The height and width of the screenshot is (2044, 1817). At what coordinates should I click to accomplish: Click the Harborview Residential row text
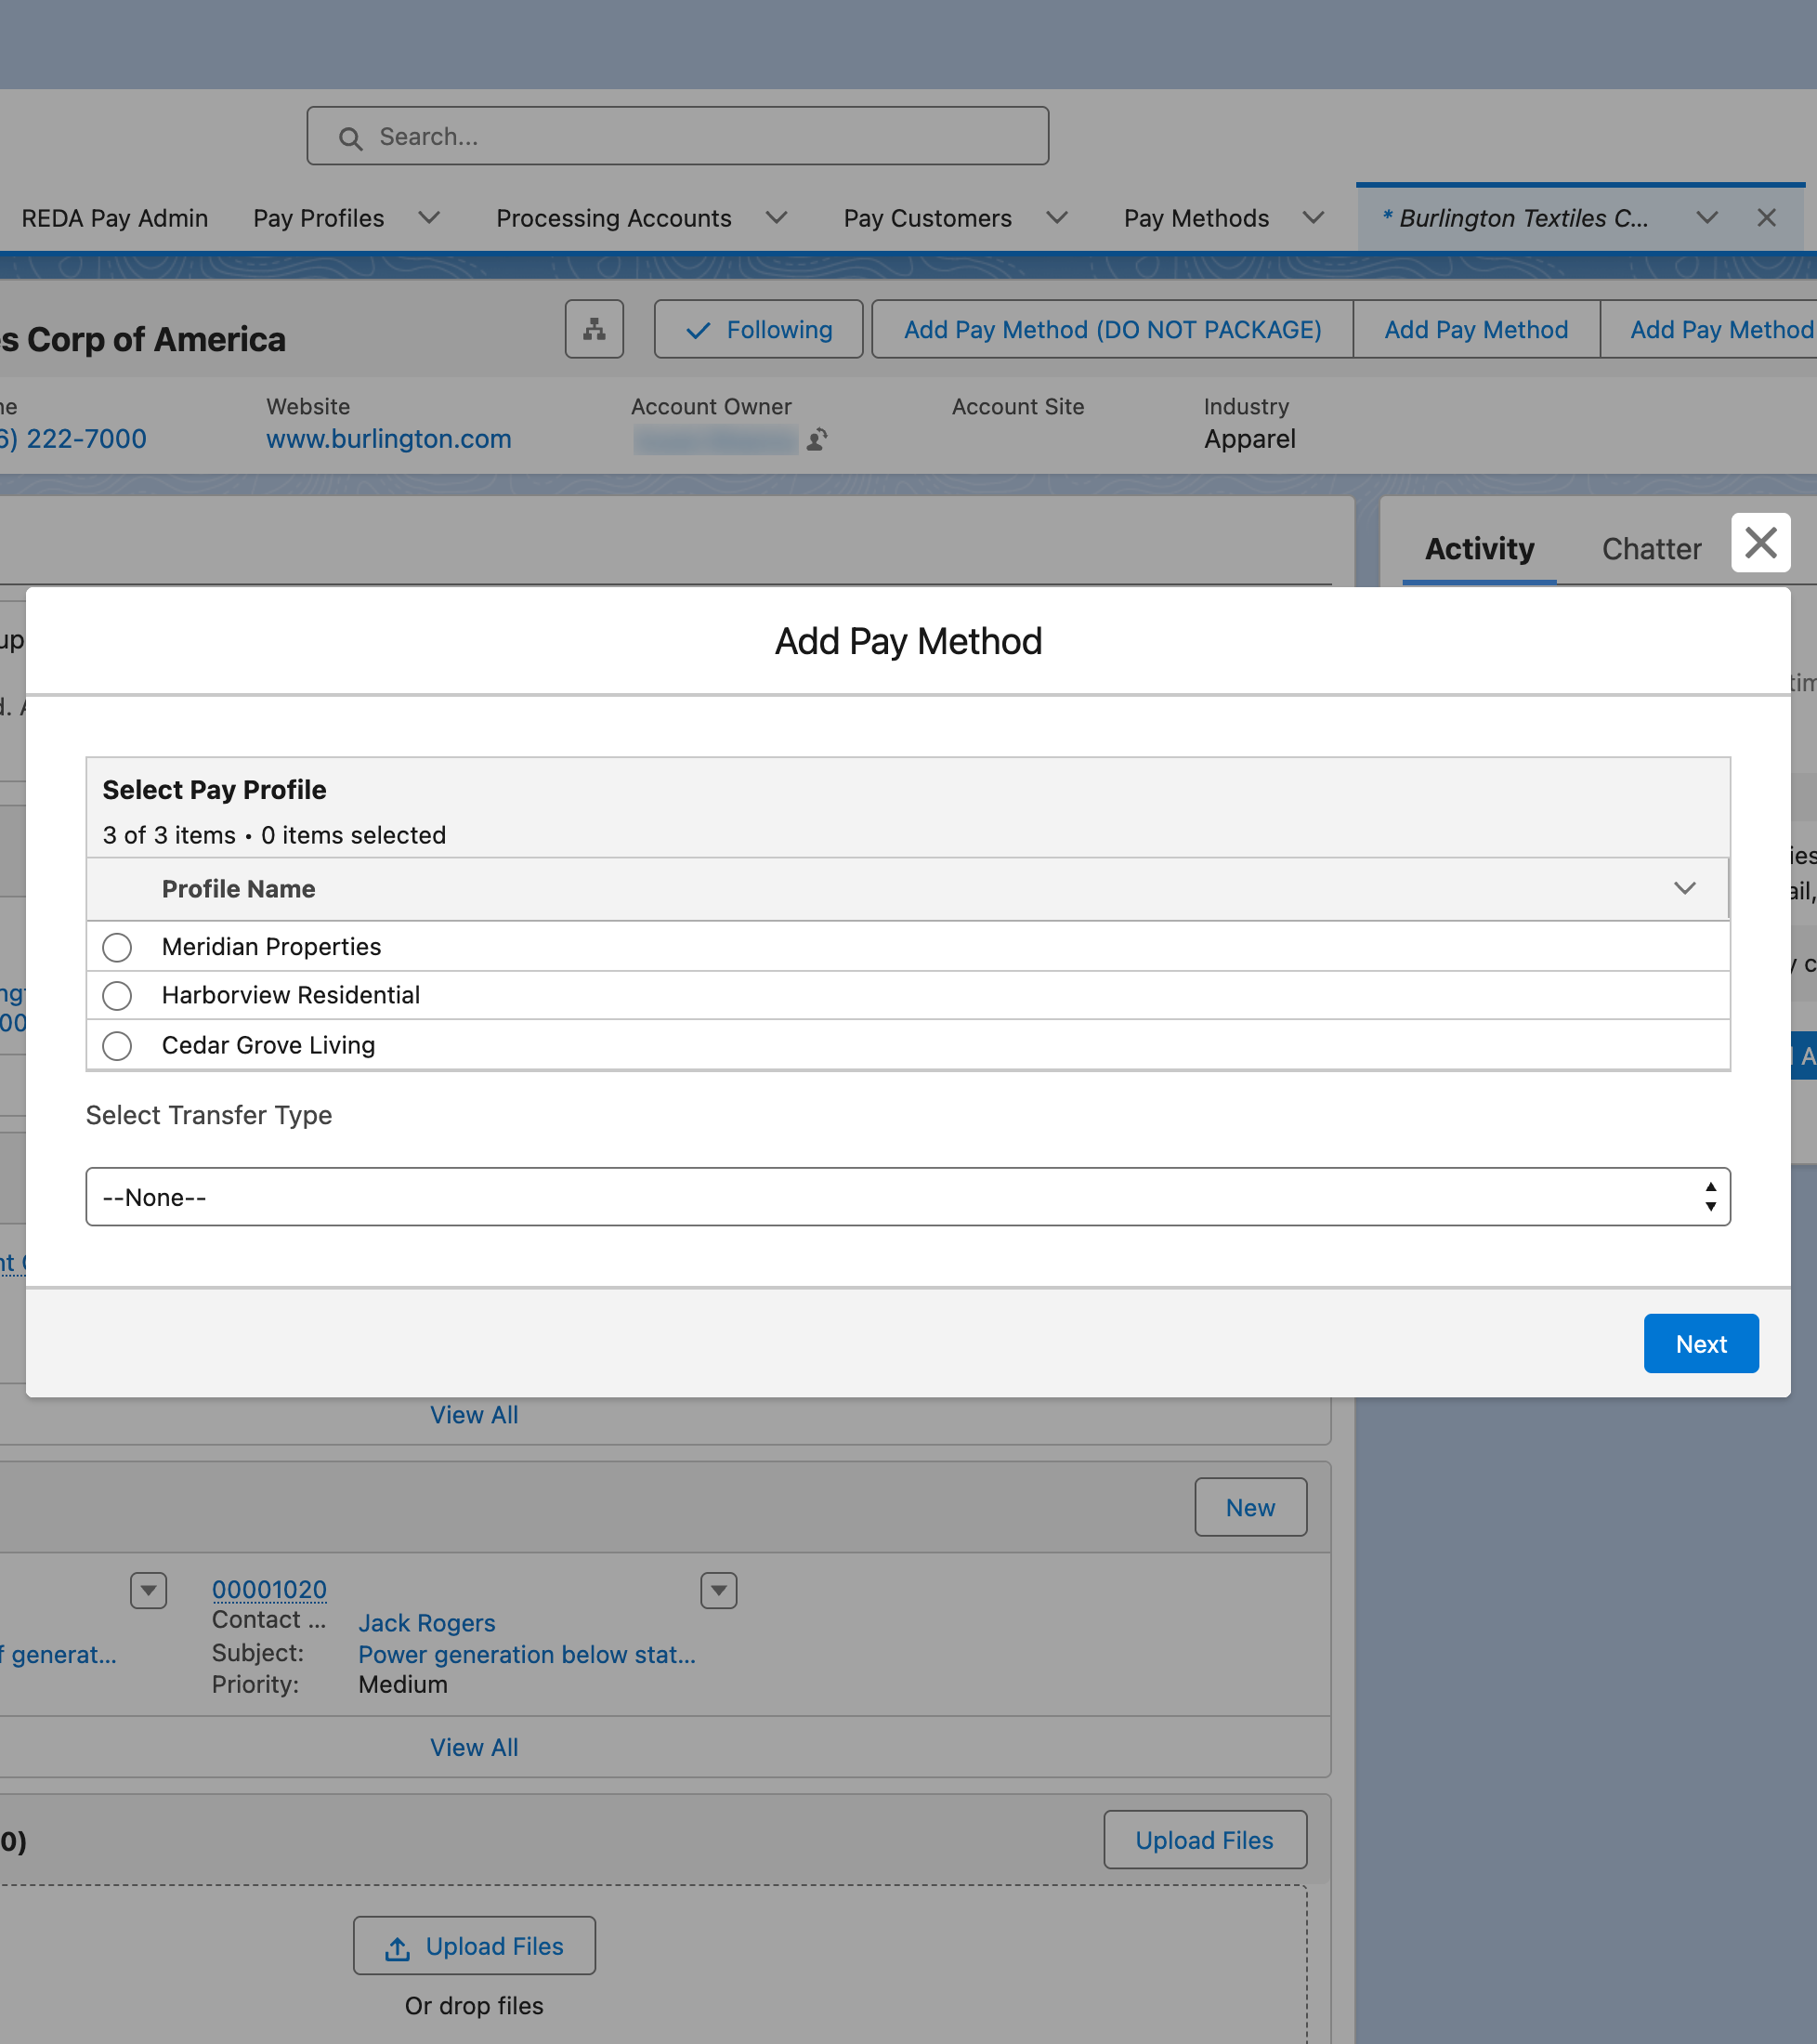click(291, 996)
